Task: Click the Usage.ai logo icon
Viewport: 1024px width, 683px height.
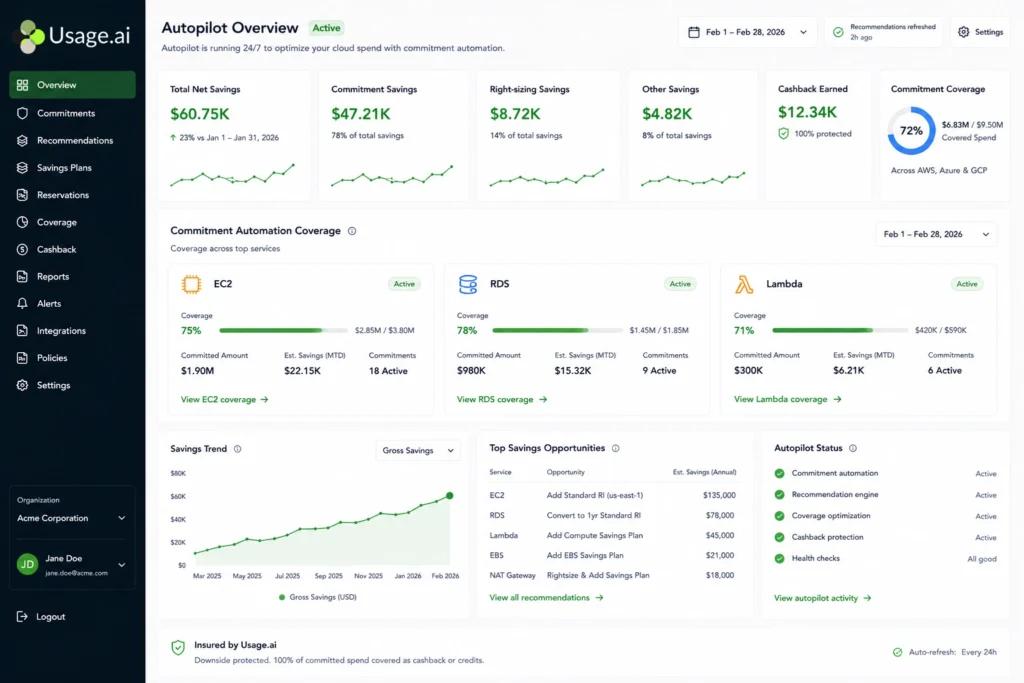Action: click(x=30, y=36)
